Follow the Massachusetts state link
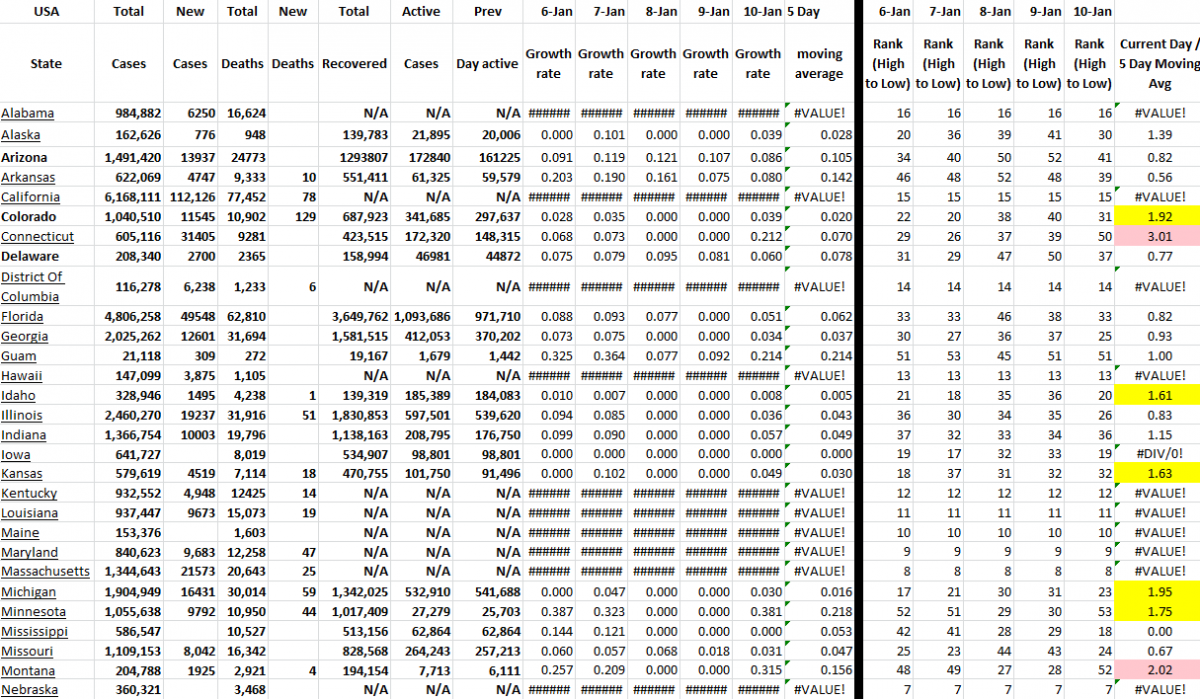1200x699 pixels. (x=45, y=572)
